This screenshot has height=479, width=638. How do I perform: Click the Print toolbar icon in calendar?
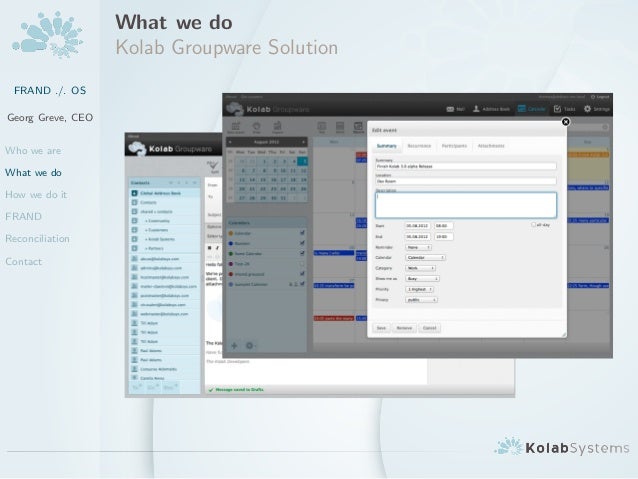pyautogui.click(x=256, y=127)
